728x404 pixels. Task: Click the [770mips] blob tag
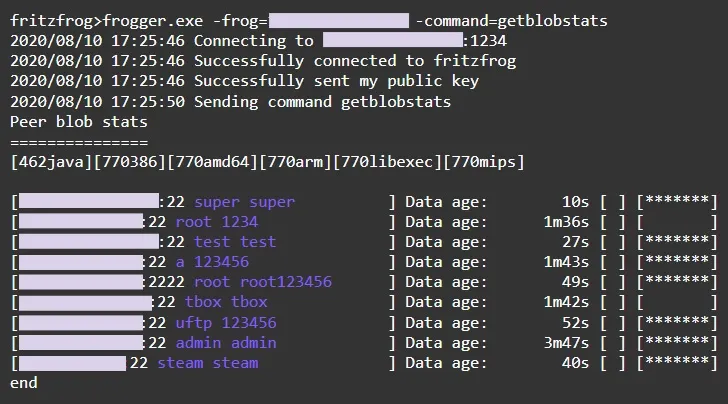(x=484, y=162)
